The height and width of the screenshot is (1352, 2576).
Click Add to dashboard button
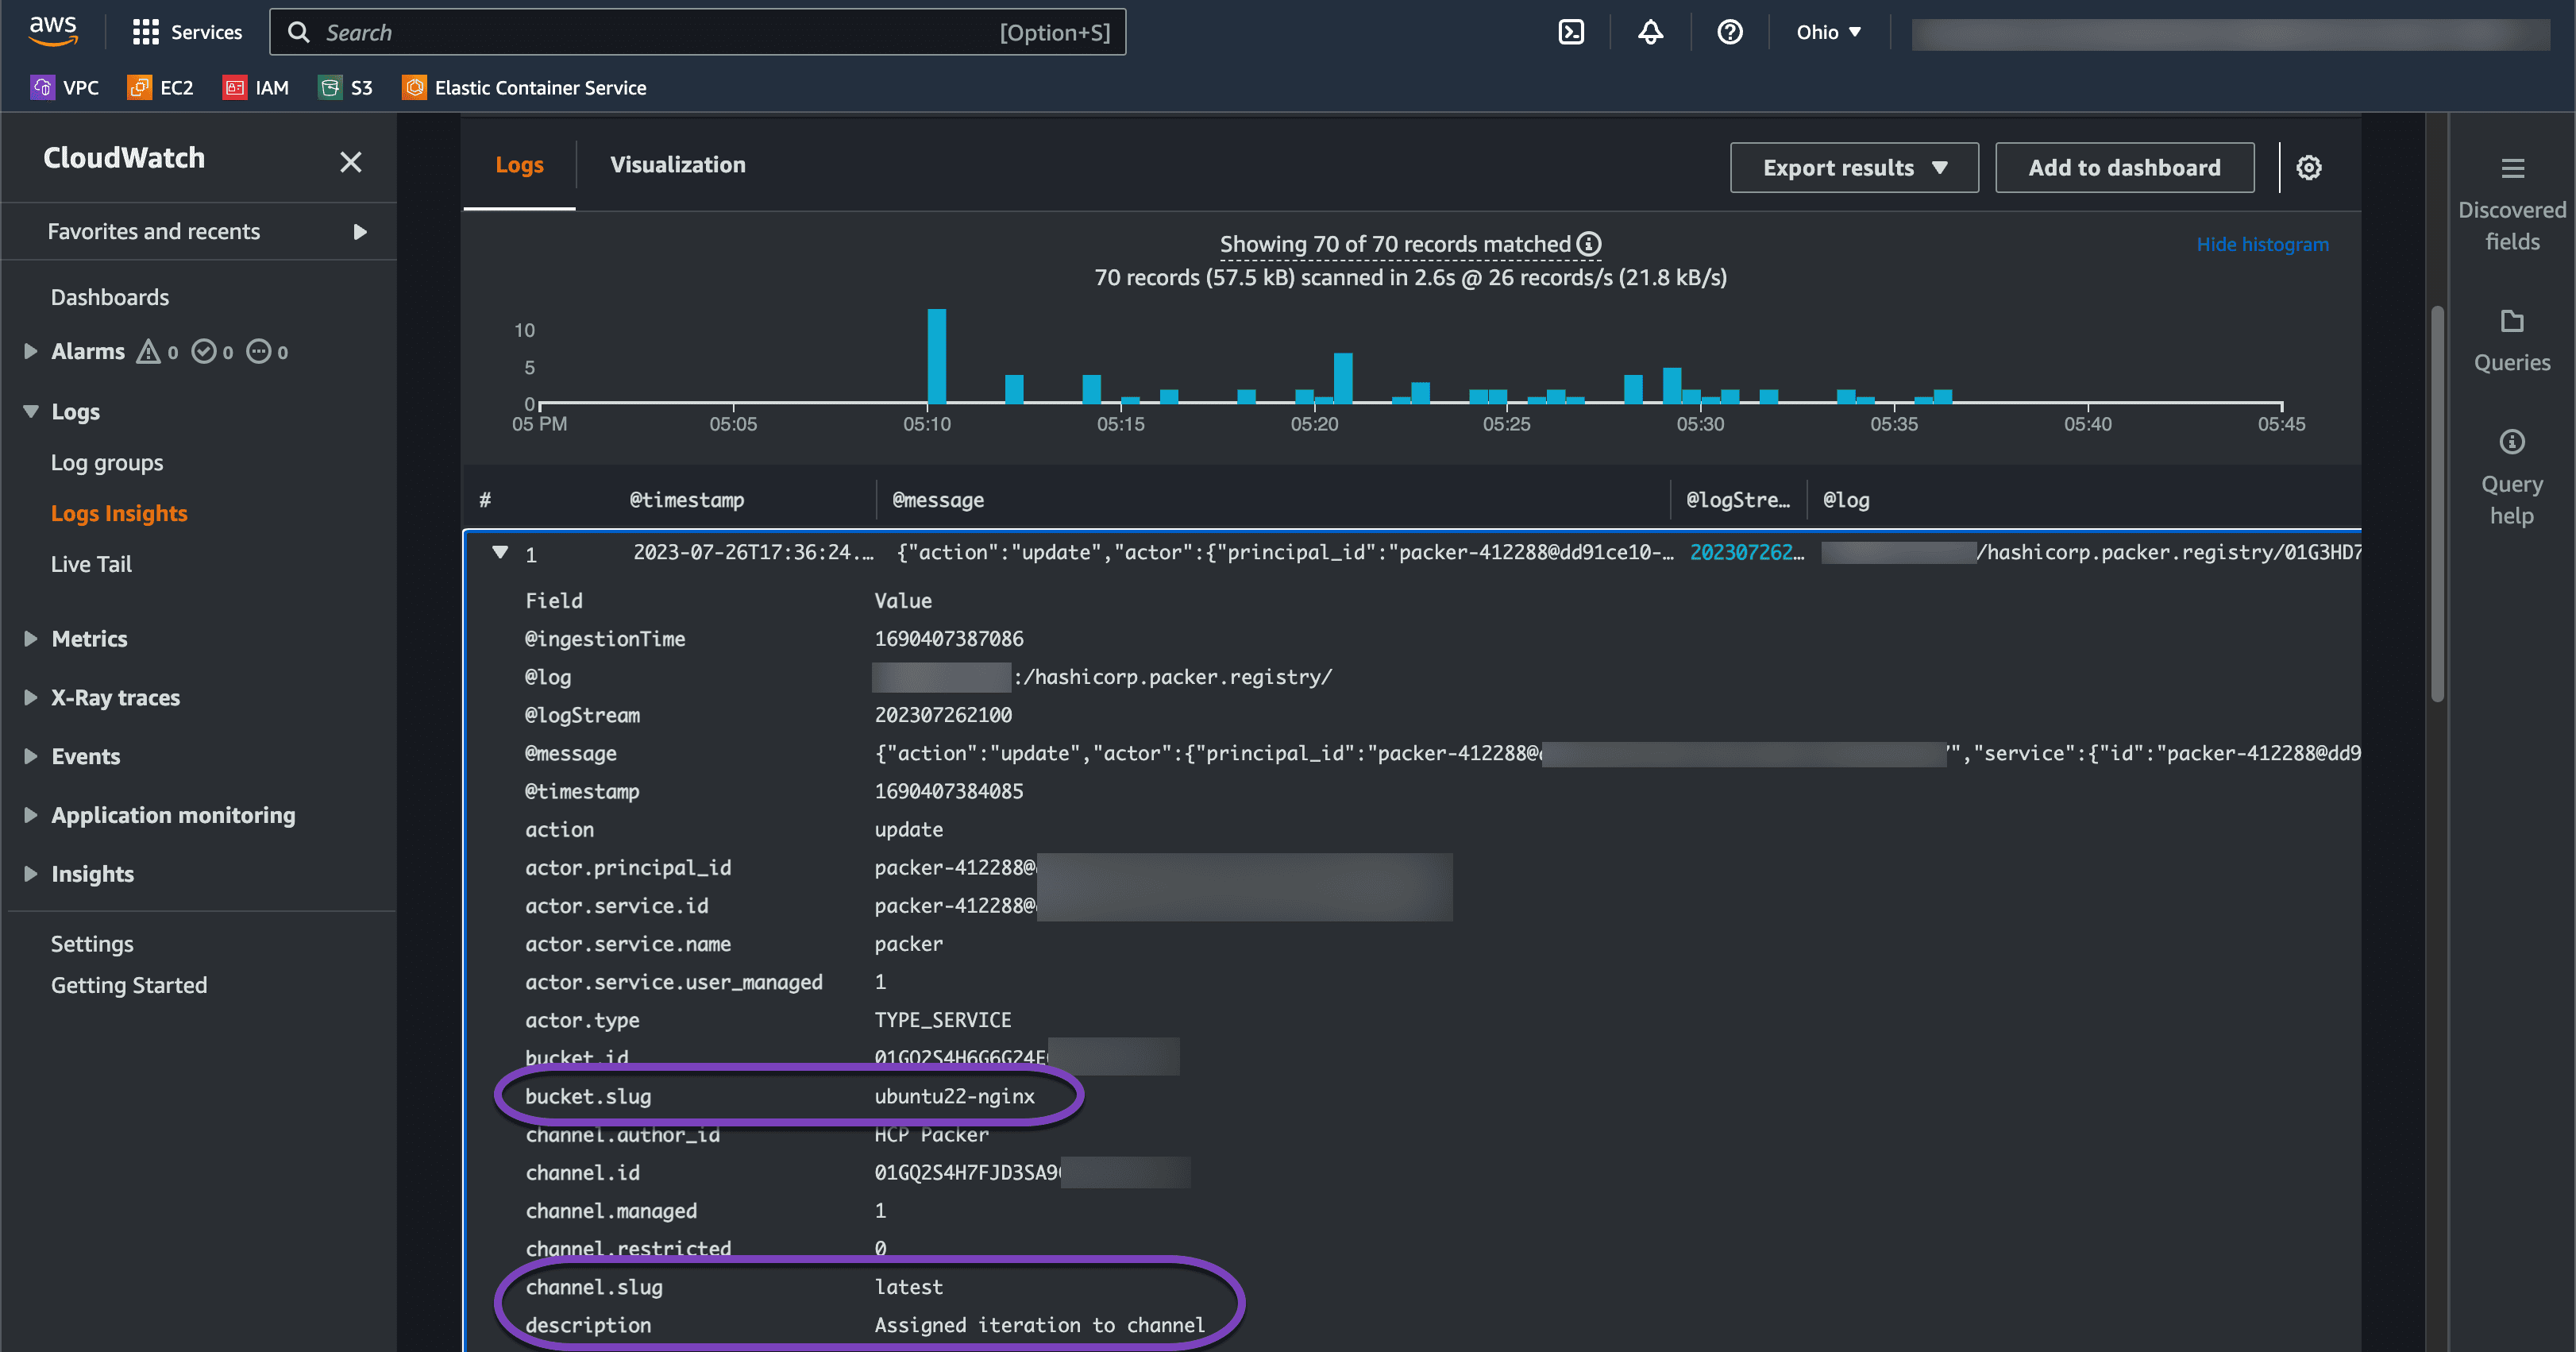pos(2124,168)
